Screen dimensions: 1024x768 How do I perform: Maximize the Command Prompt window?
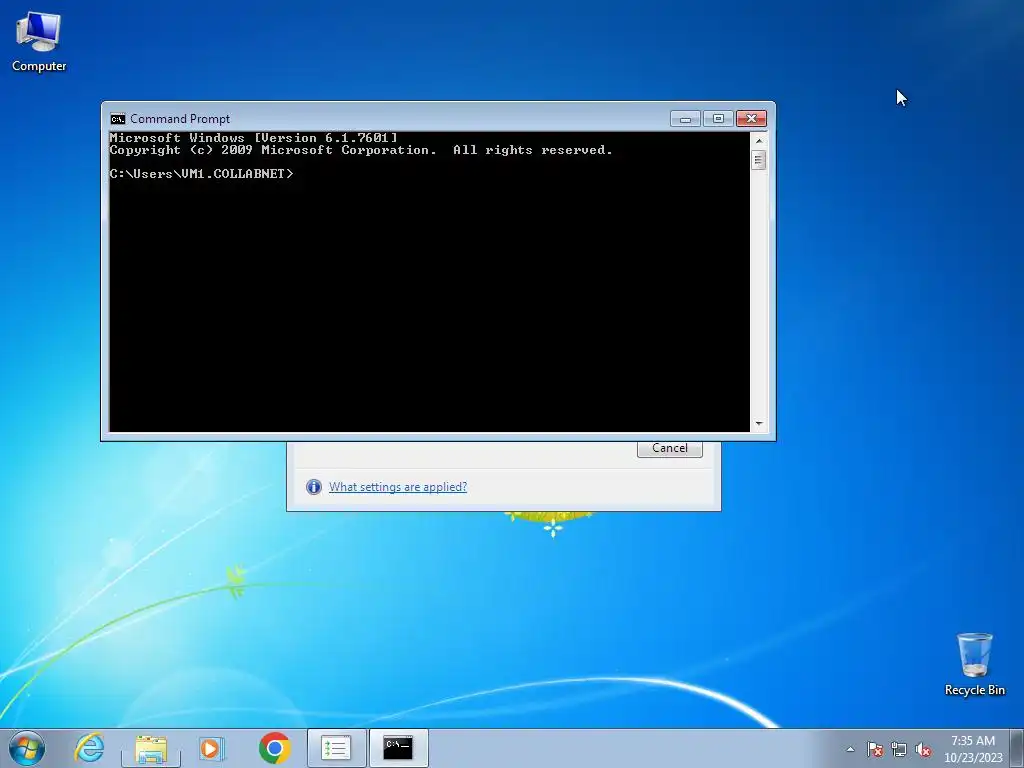point(718,119)
